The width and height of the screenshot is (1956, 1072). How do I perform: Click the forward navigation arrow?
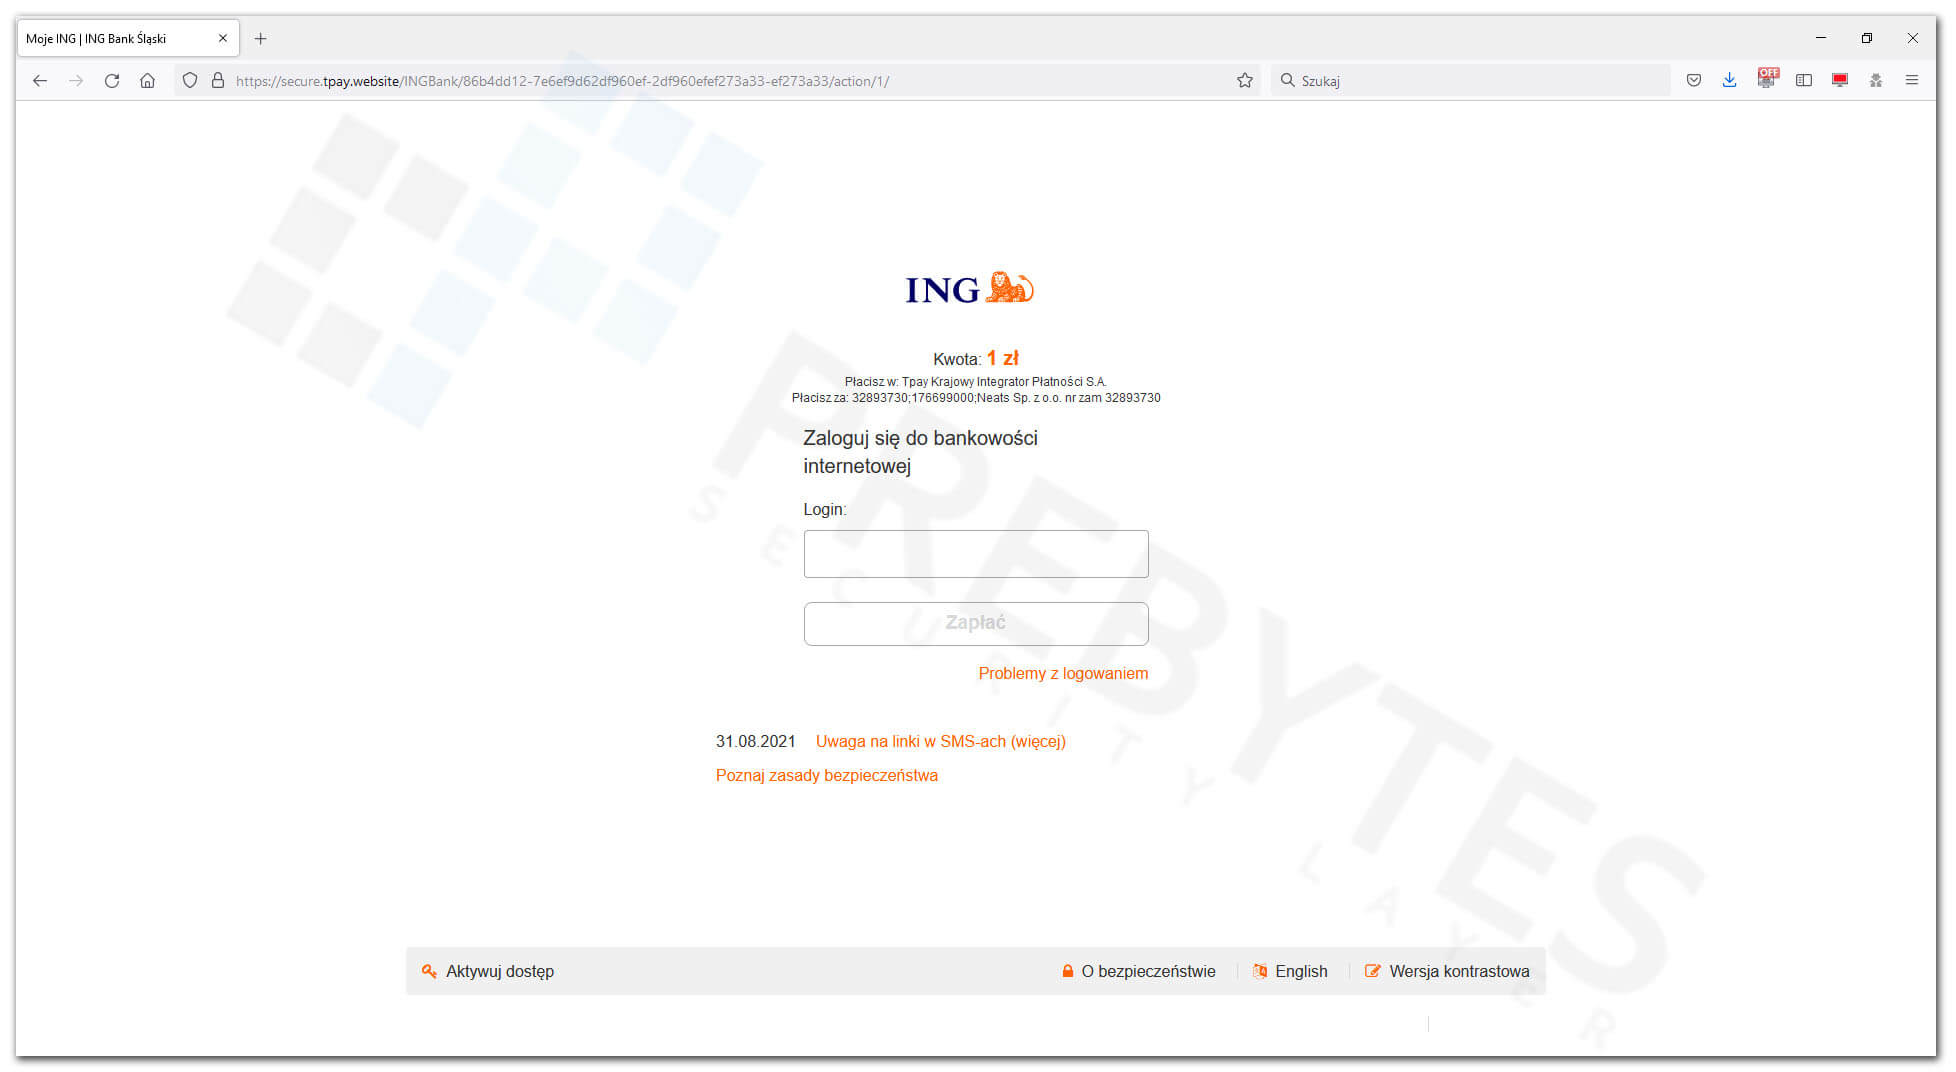[x=76, y=81]
